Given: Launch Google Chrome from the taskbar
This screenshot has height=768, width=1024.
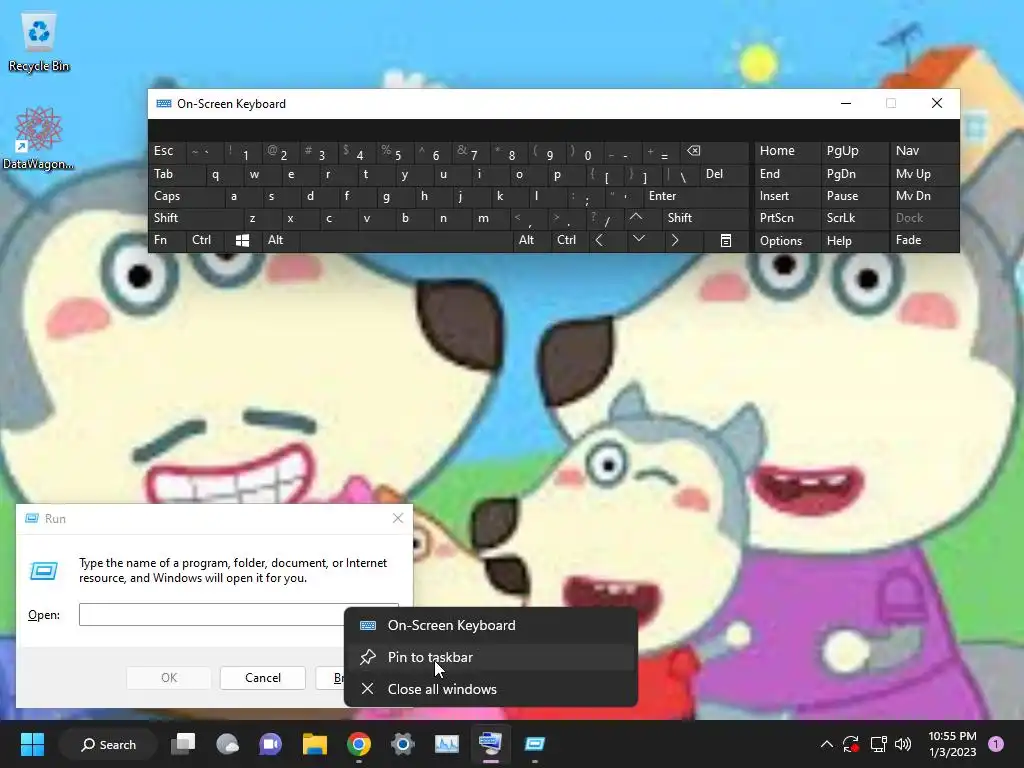Looking at the screenshot, I should [x=359, y=744].
